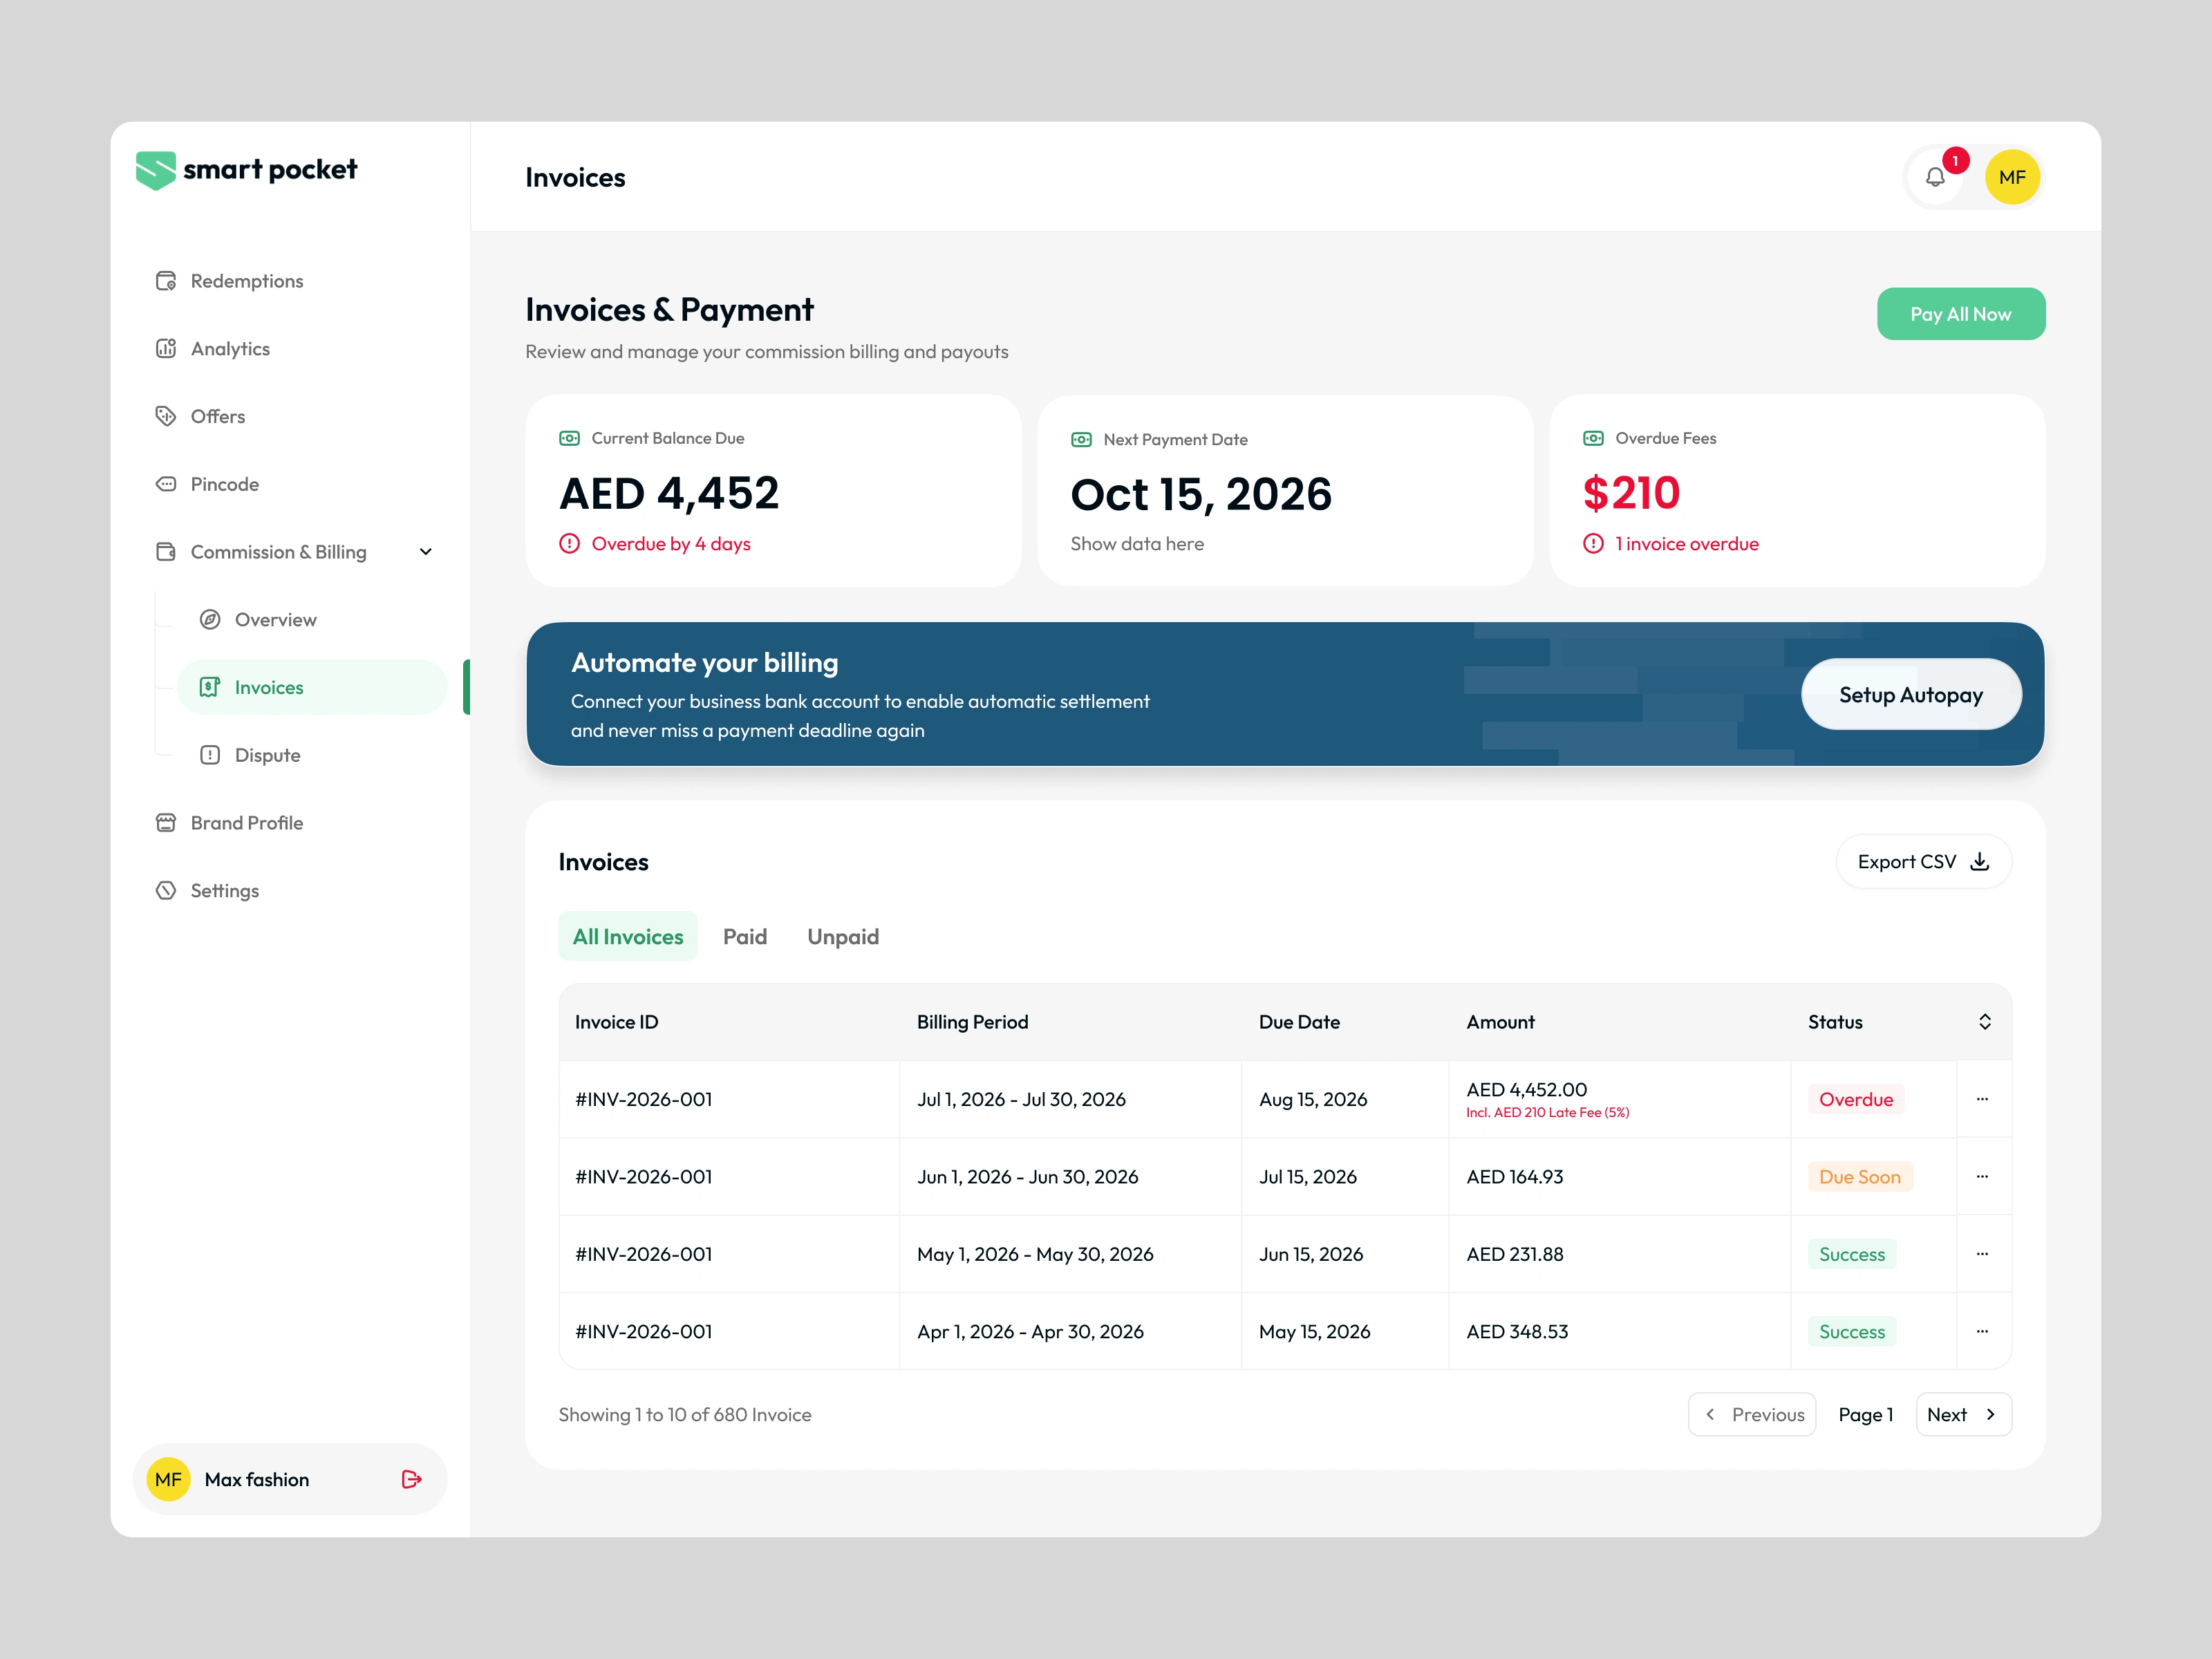Click the Overdue Fees money icon

[x=1593, y=438]
